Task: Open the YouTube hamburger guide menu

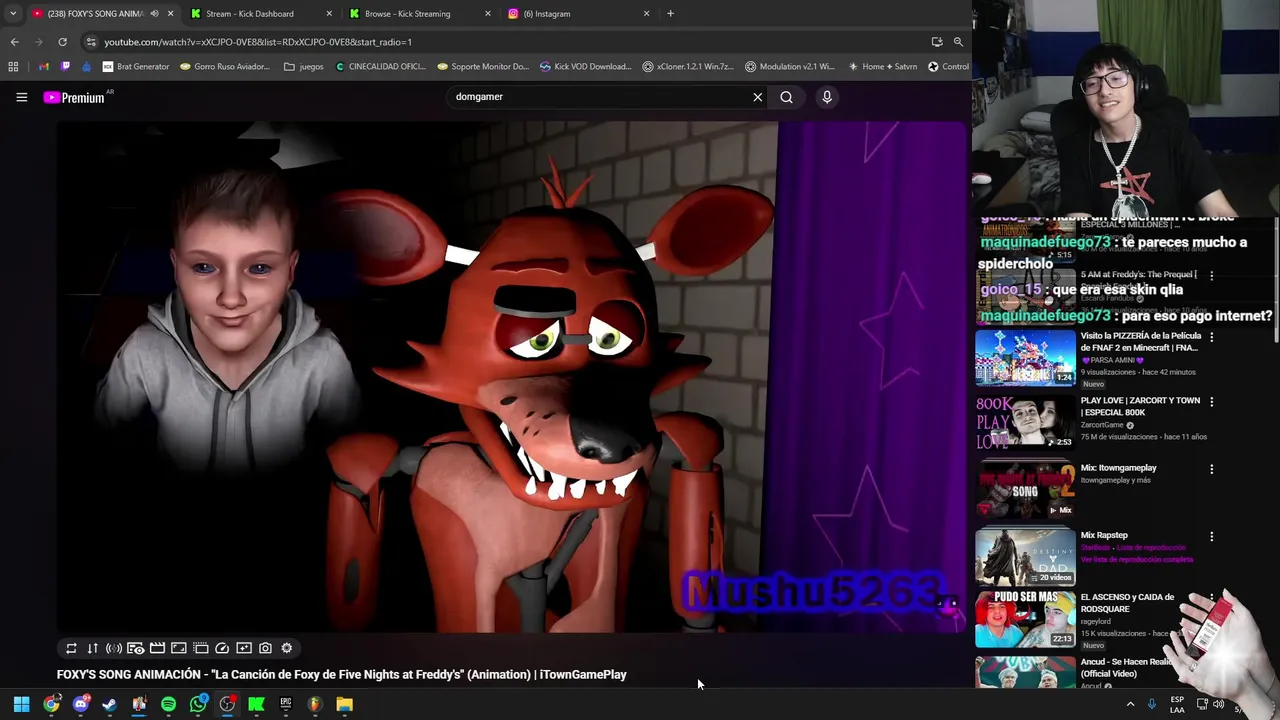Action: pyautogui.click(x=21, y=97)
